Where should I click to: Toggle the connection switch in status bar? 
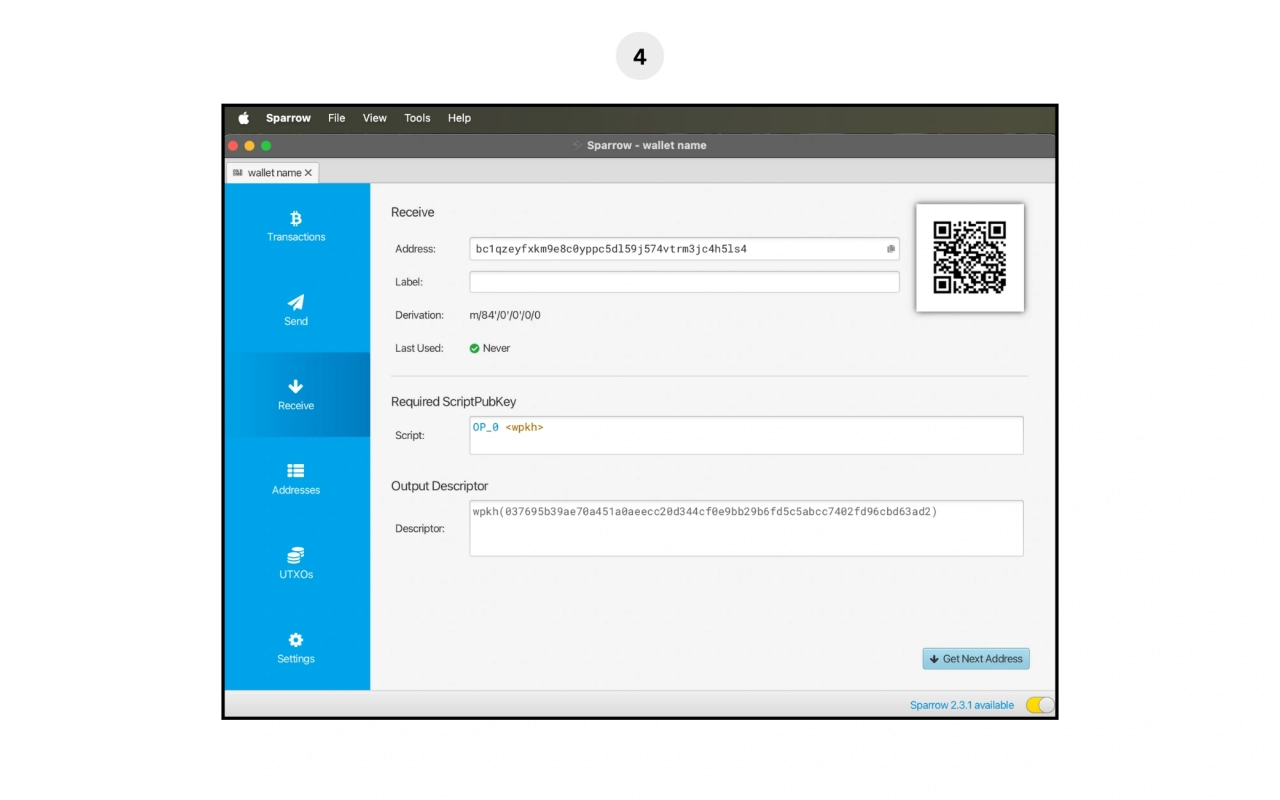[x=1040, y=705]
